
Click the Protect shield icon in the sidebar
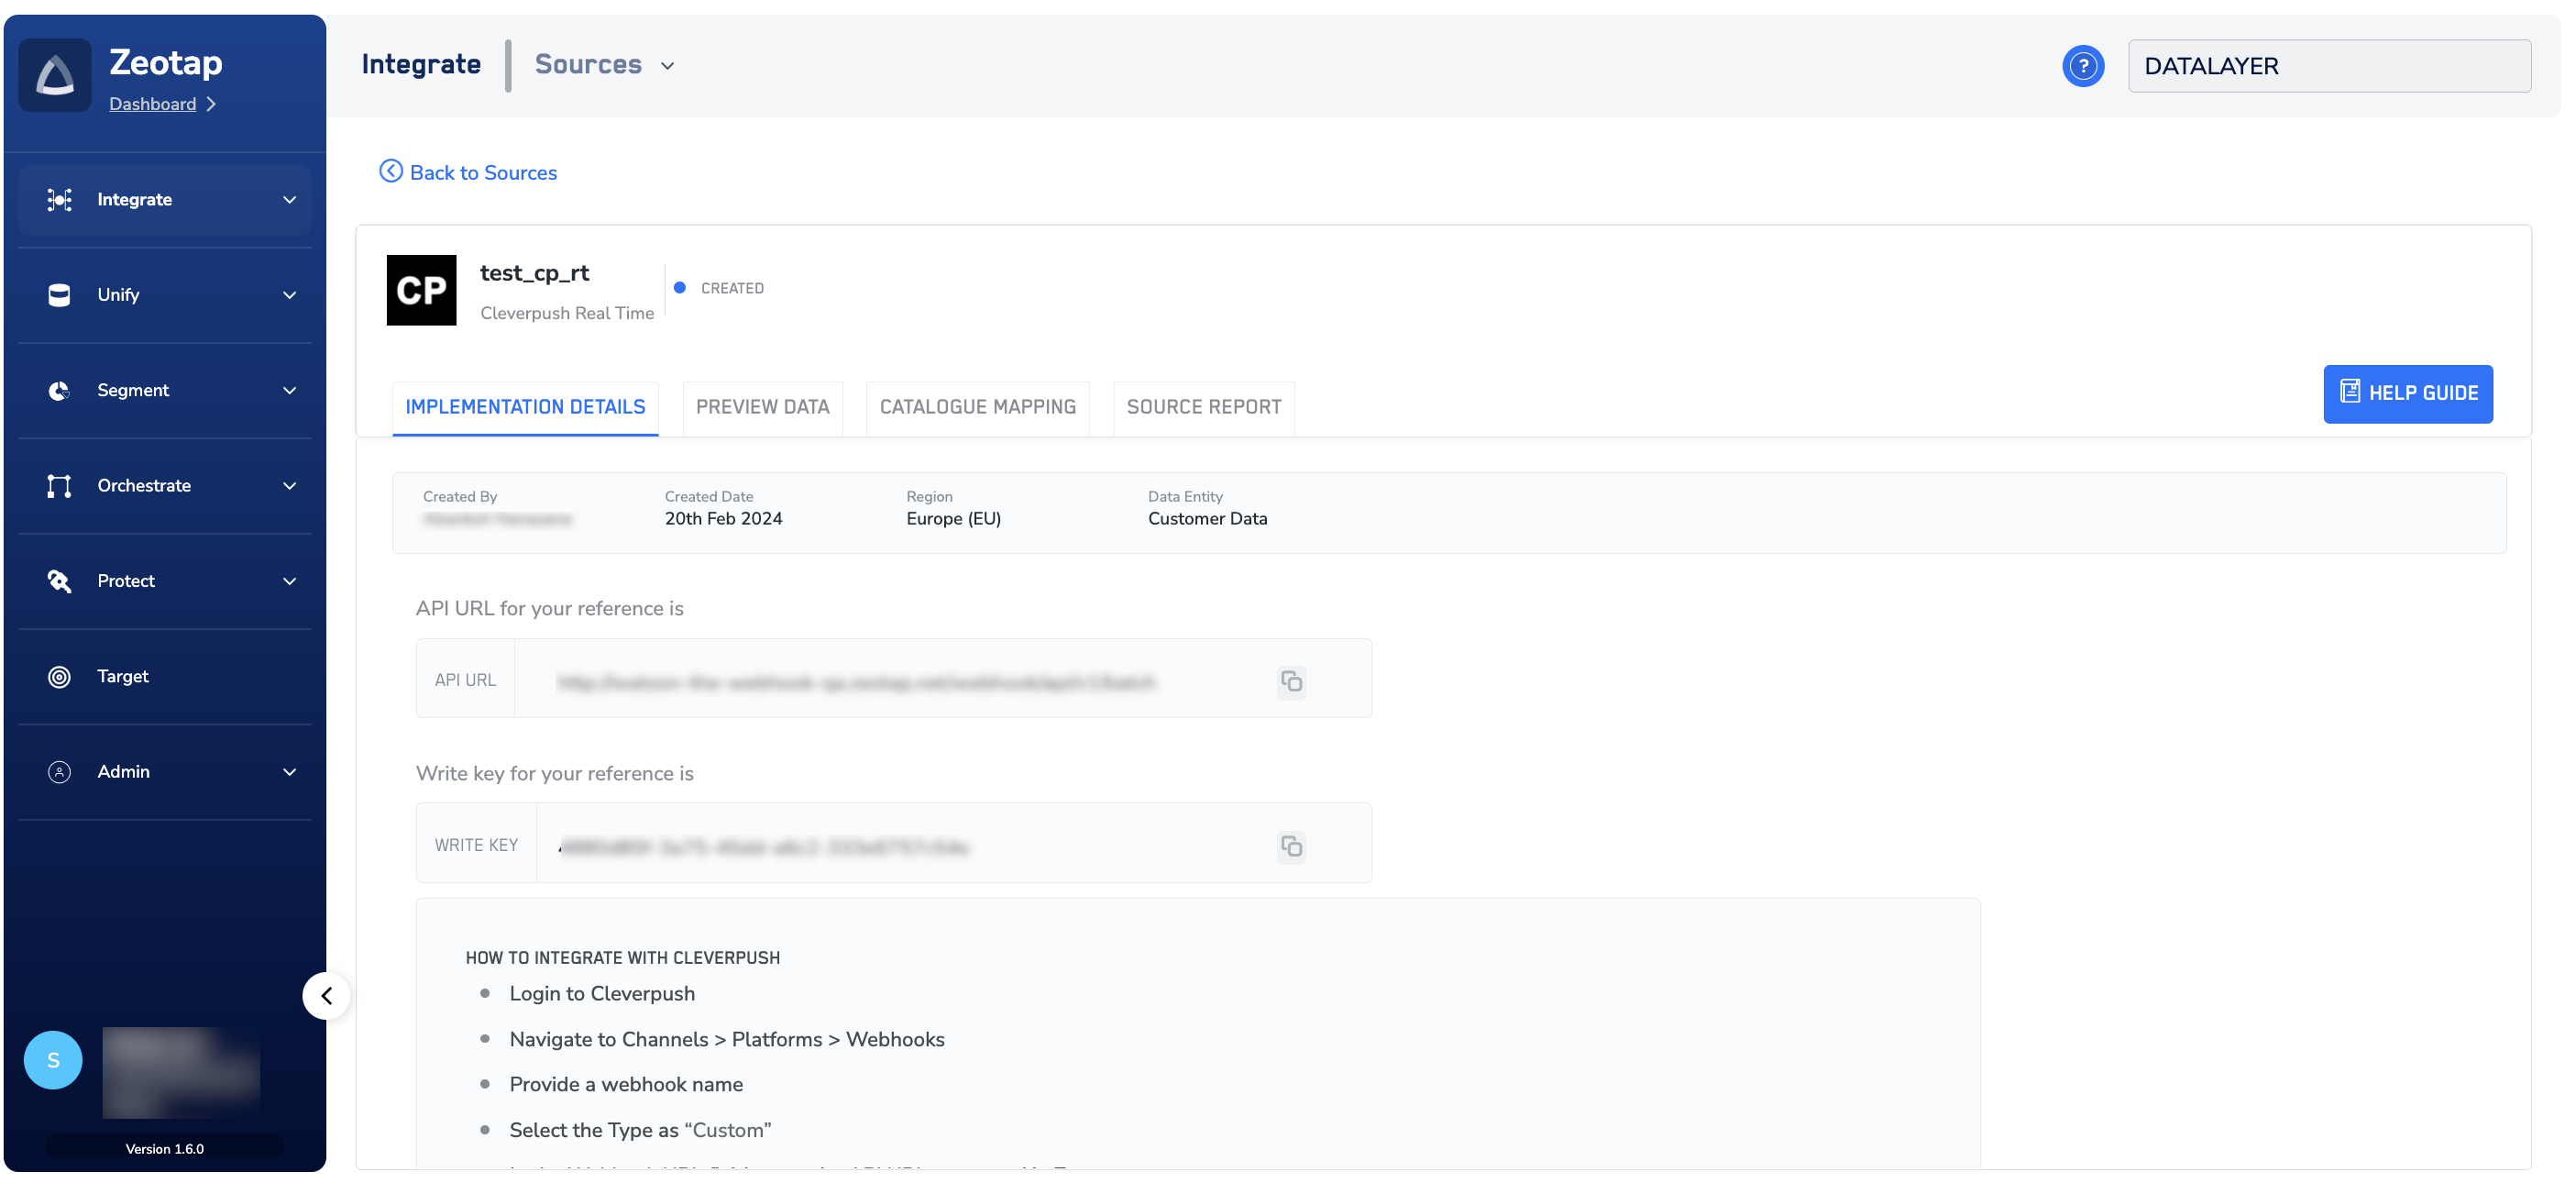tap(59, 581)
